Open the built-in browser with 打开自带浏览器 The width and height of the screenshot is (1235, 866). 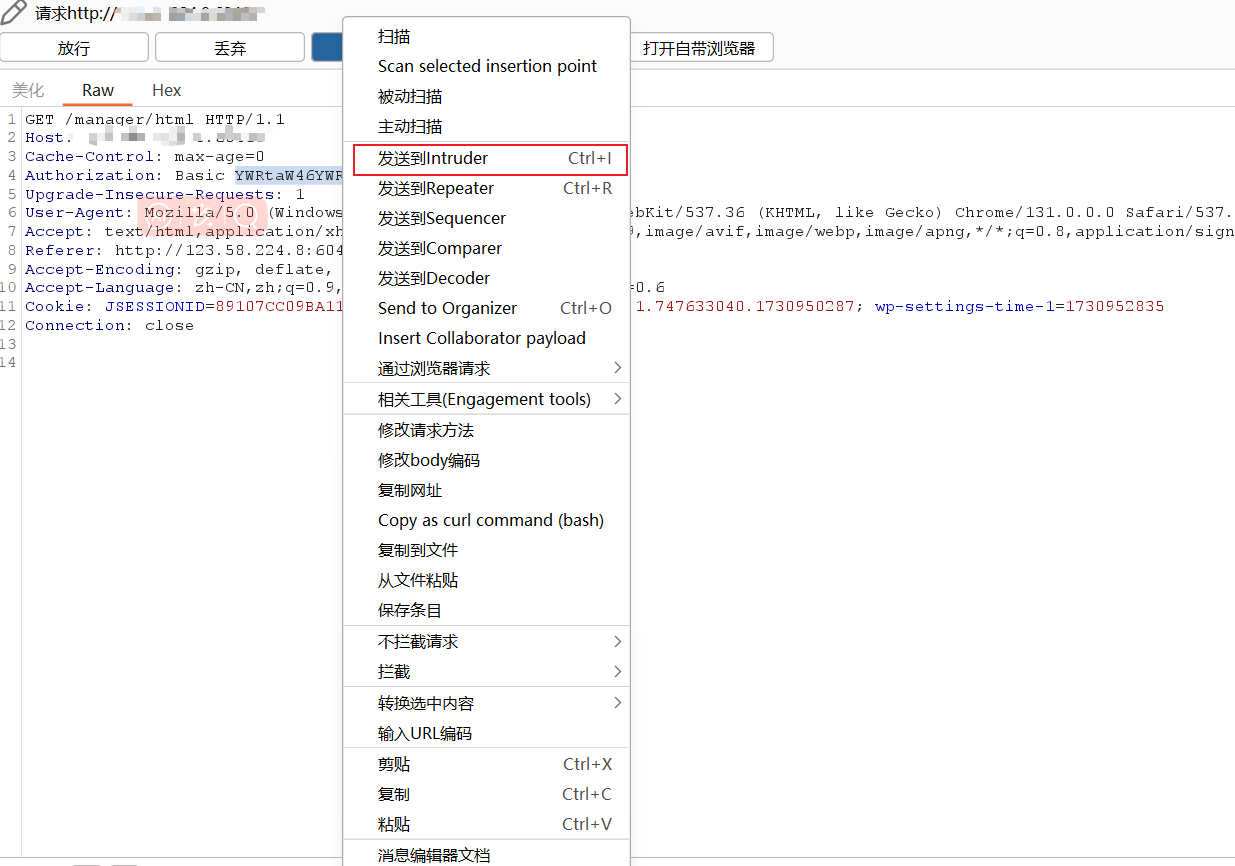pos(699,47)
